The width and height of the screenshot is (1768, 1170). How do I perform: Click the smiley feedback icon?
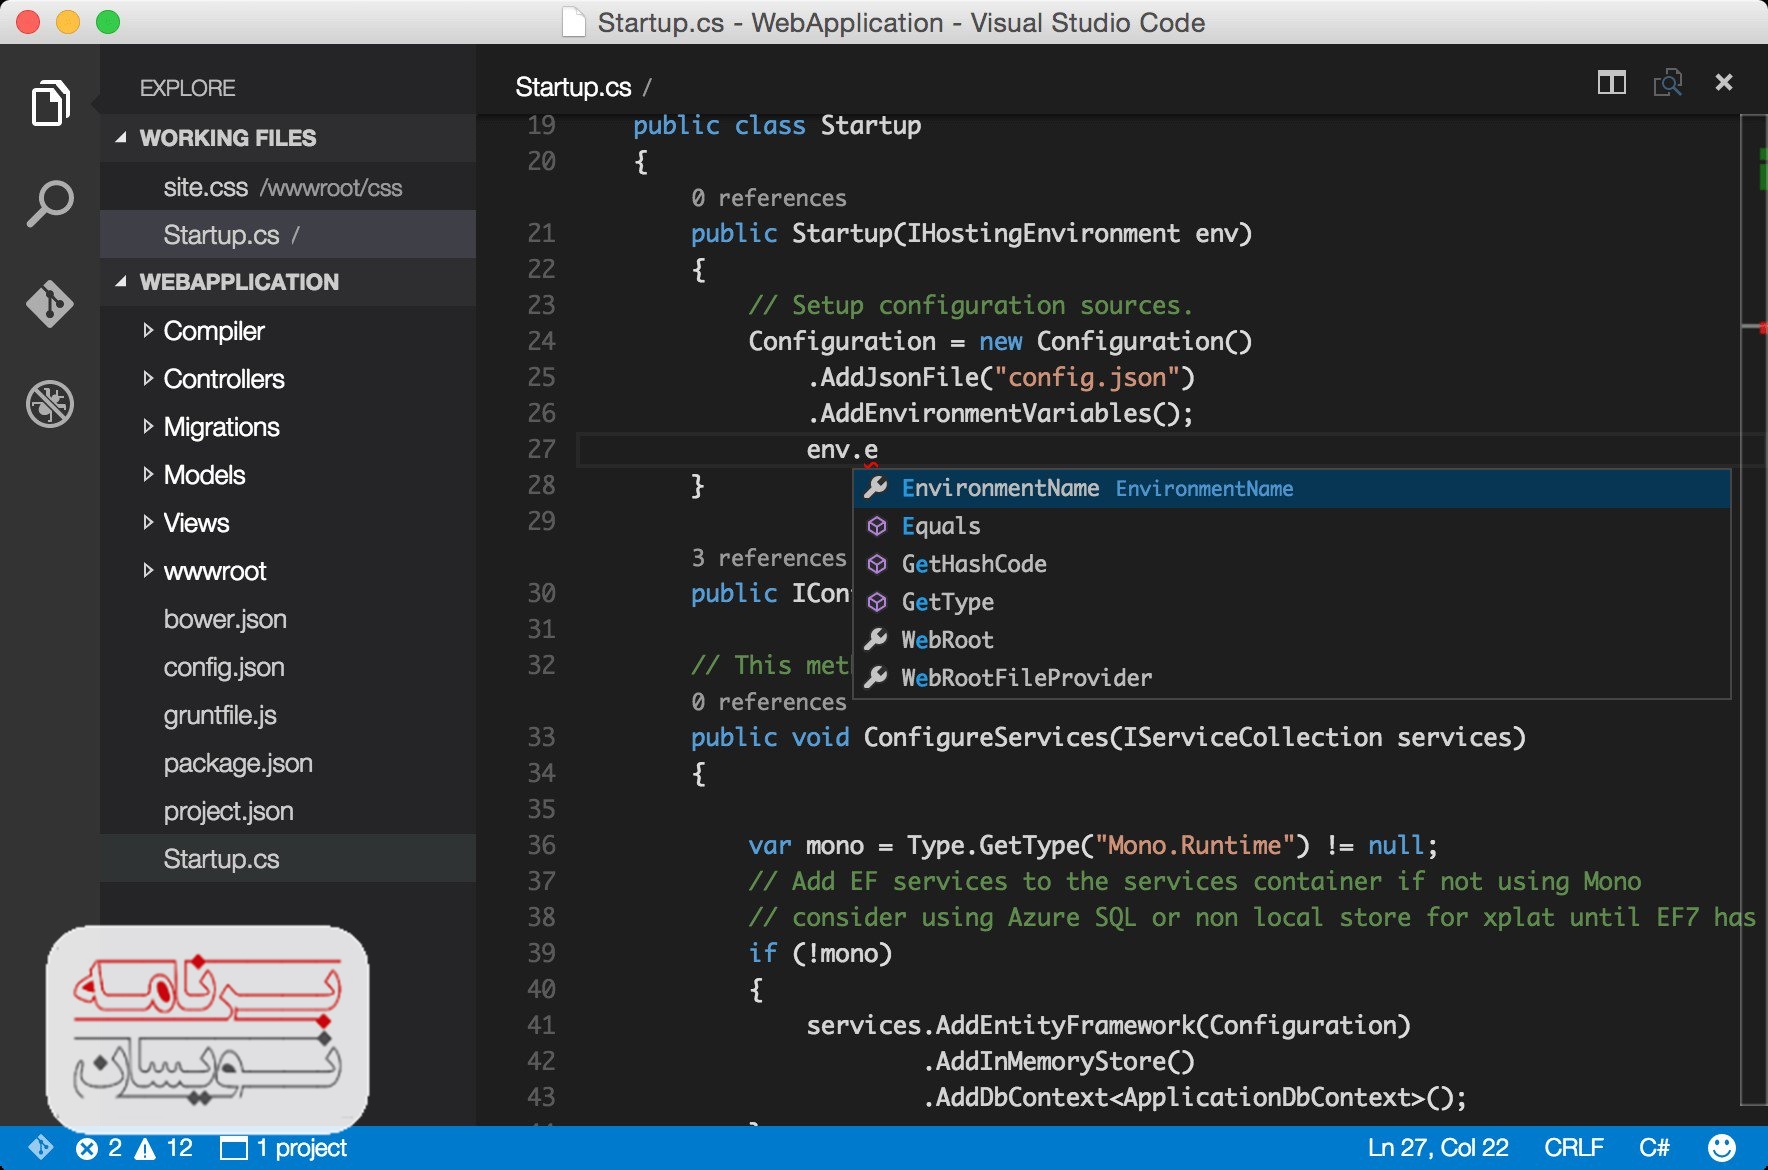[1721, 1147]
